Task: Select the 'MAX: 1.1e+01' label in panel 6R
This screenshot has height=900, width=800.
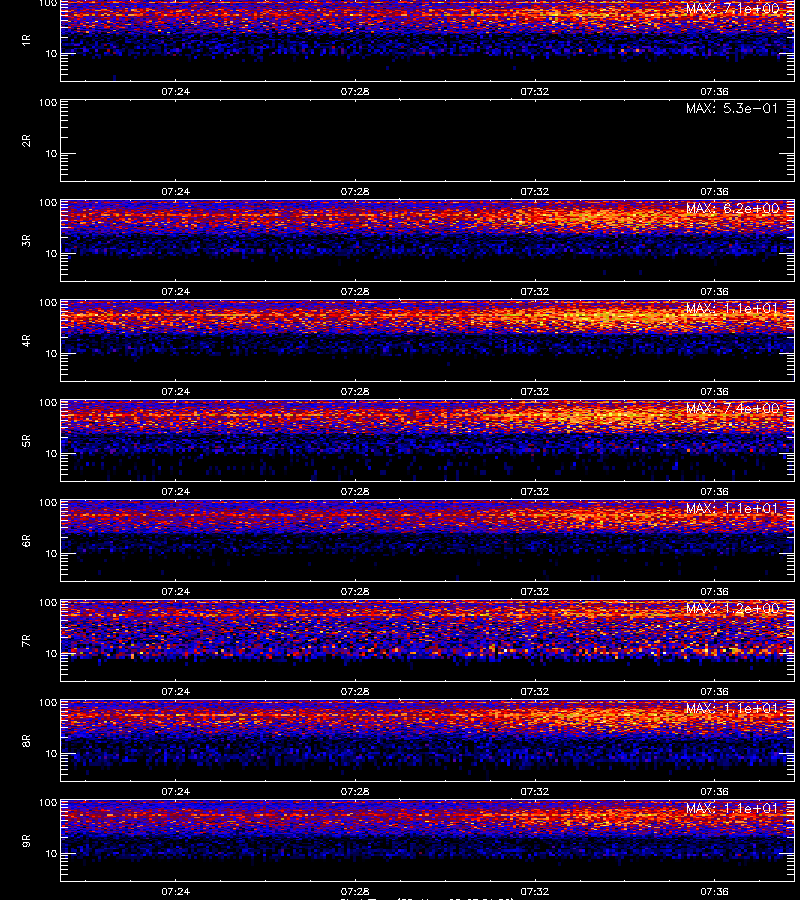Action: pos(732,509)
